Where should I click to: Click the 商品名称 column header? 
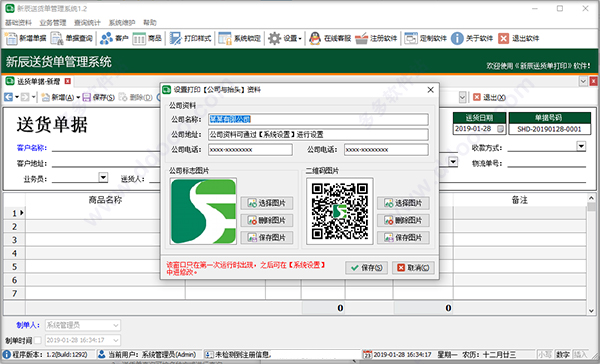(105, 200)
